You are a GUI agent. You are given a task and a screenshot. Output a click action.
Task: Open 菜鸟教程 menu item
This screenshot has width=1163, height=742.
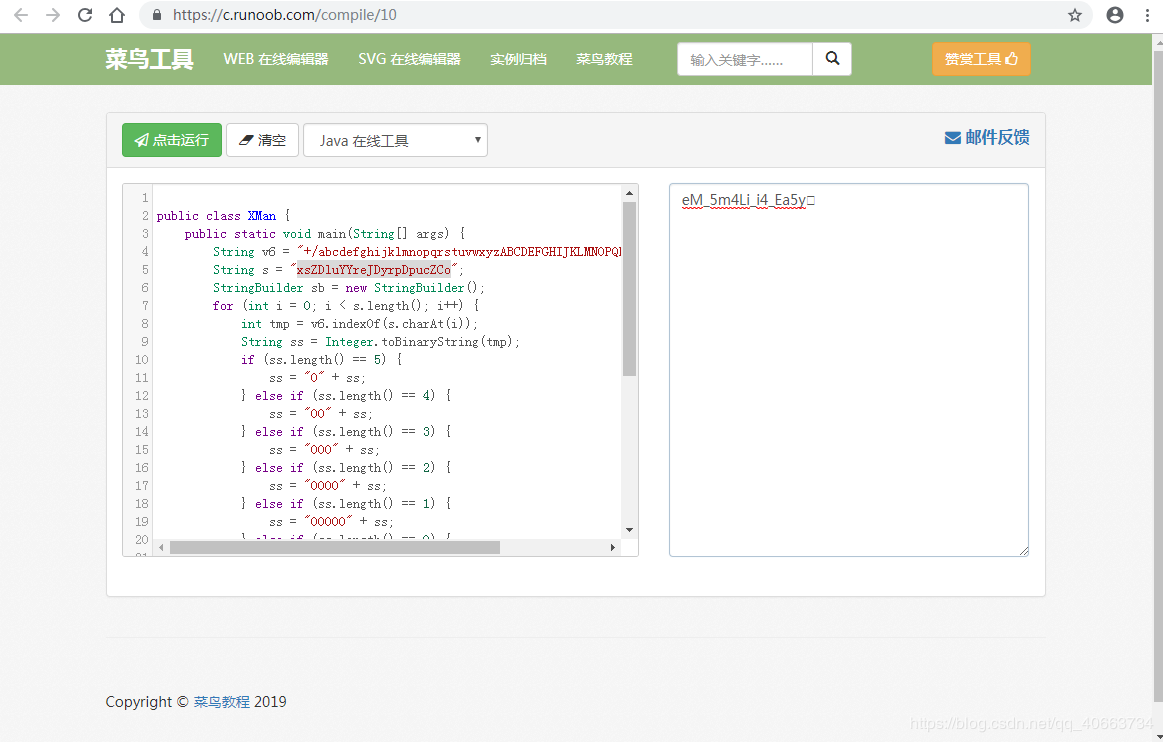coord(604,59)
